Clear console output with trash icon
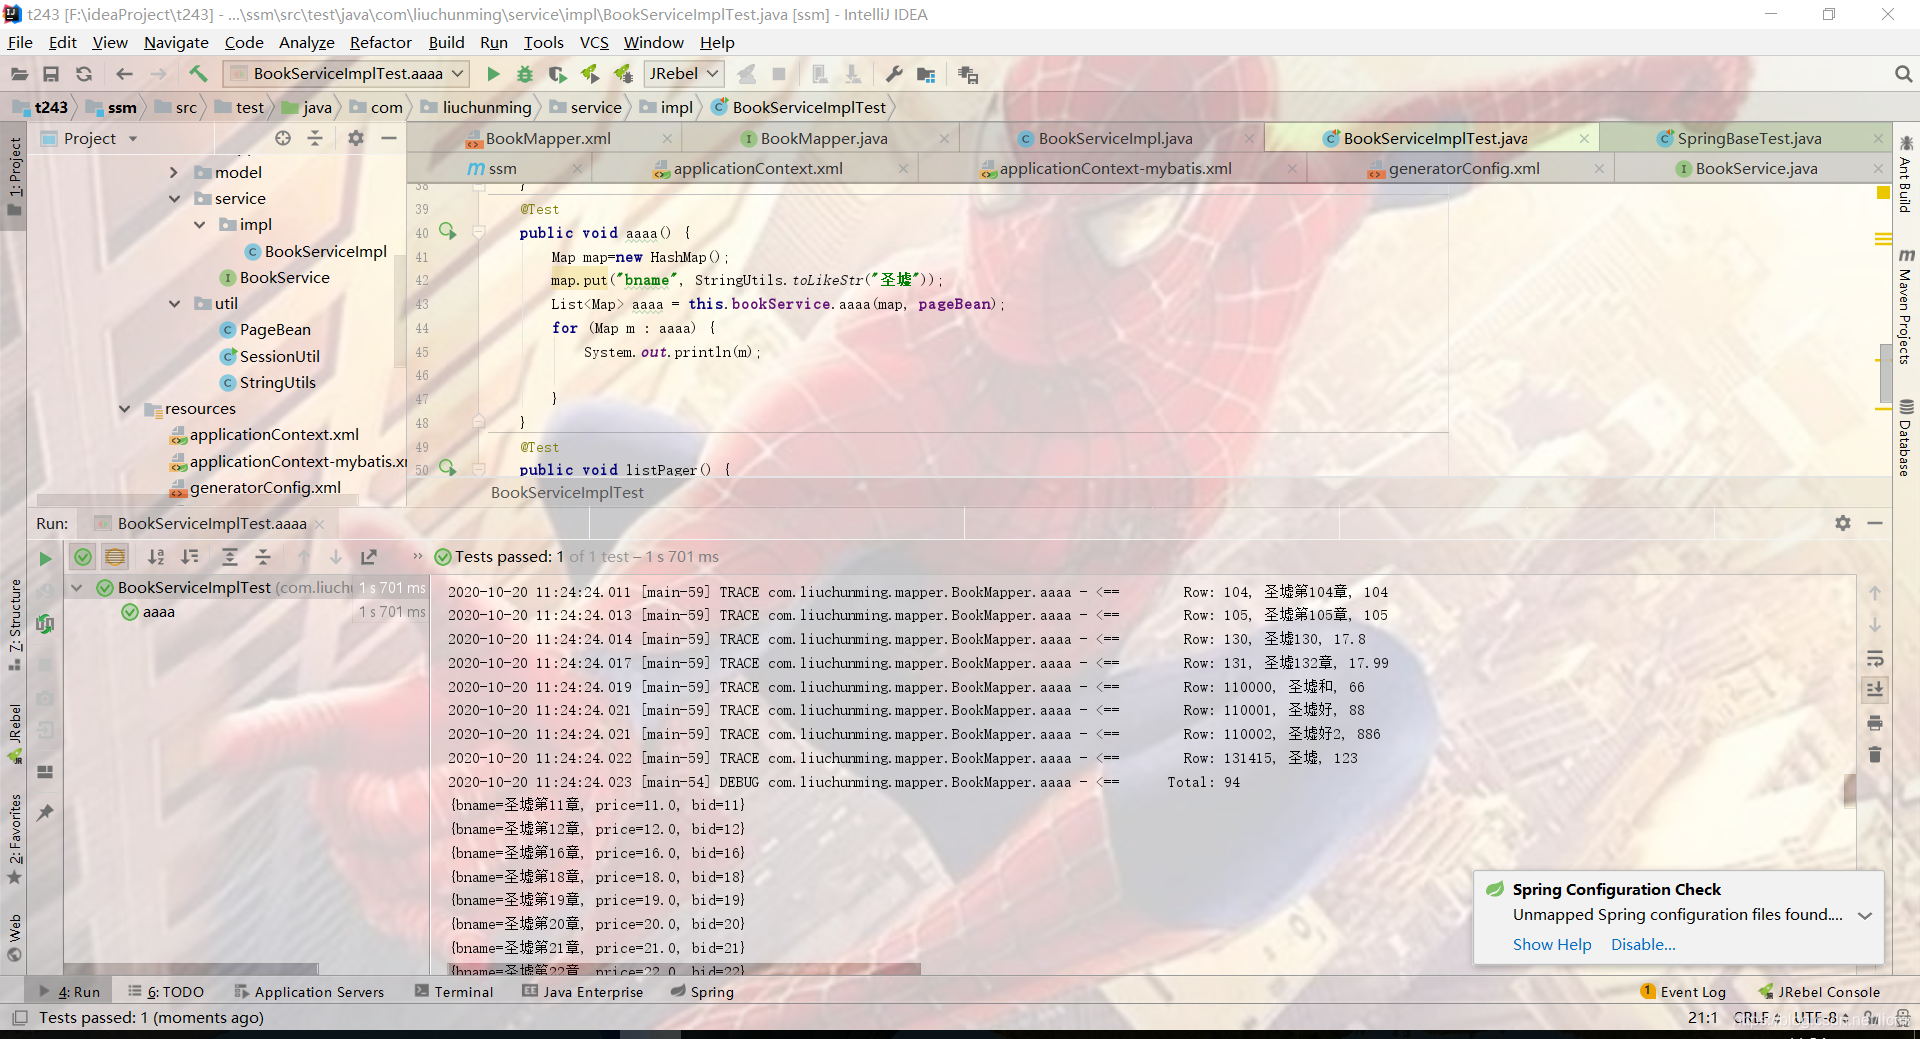Viewport: 1920px width, 1039px height. [1875, 754]
